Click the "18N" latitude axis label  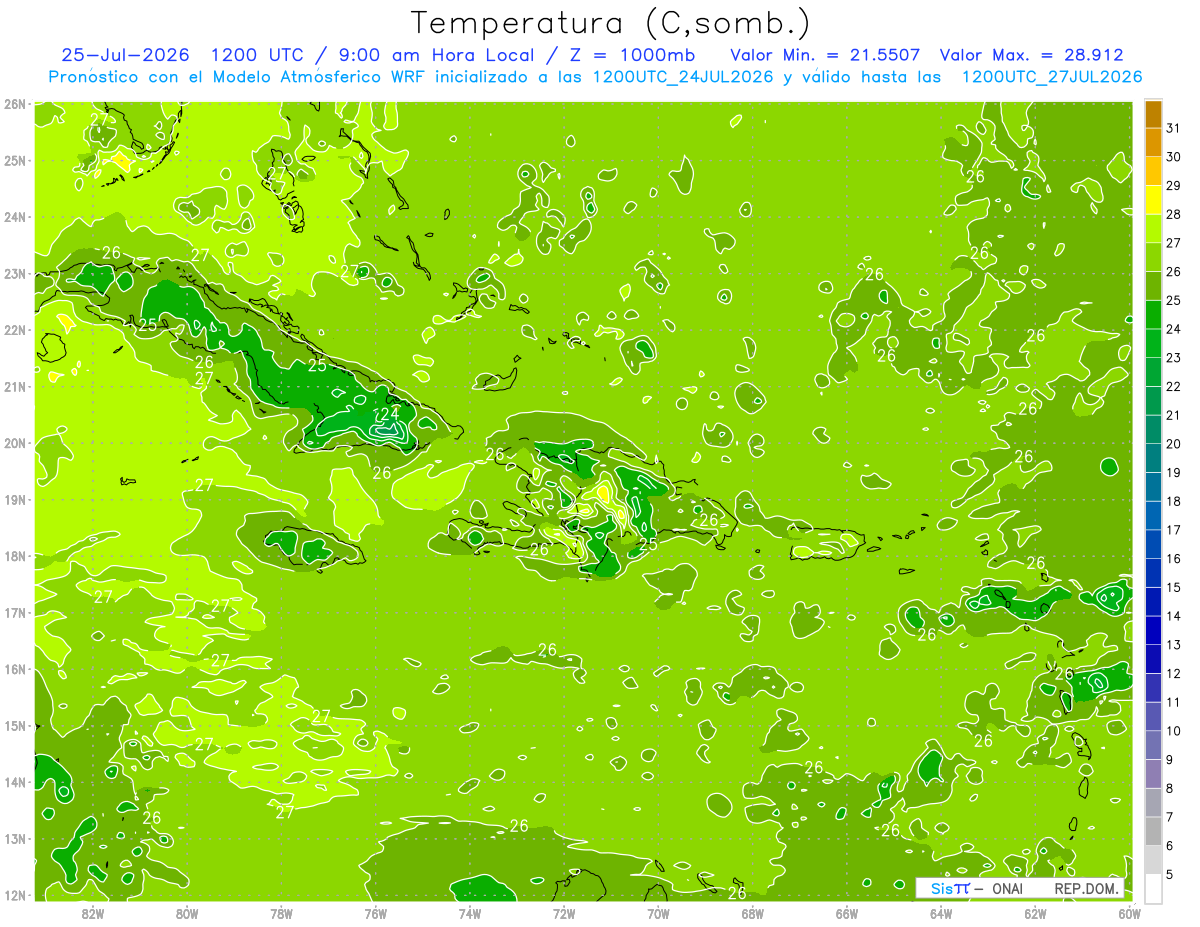[14, 556]
